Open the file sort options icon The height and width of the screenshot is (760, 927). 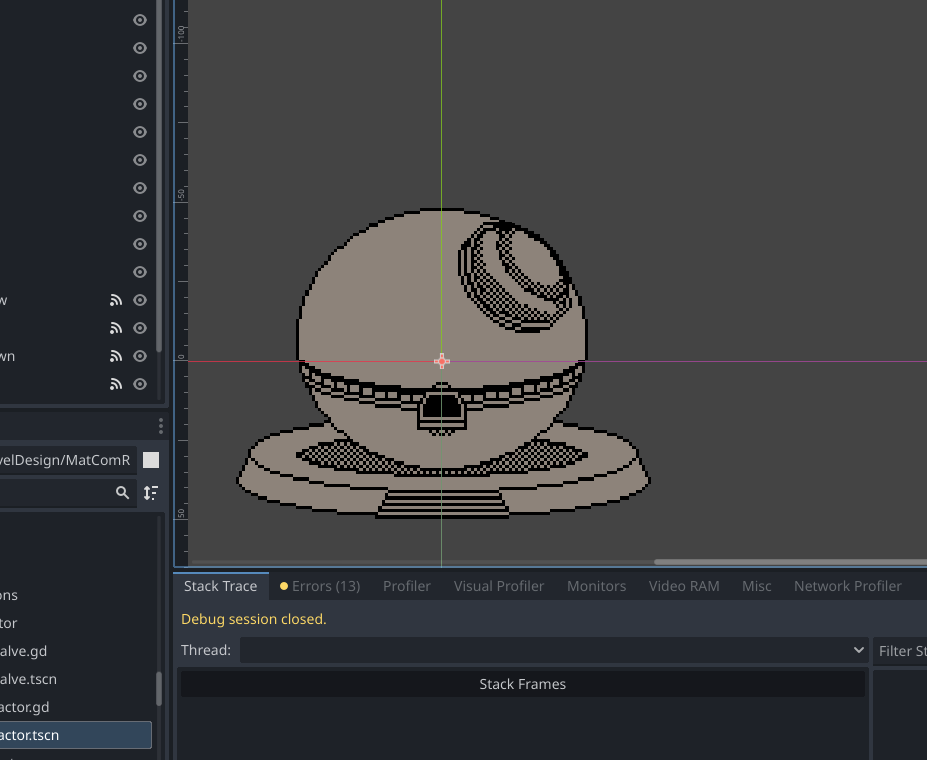click(151, 492)
